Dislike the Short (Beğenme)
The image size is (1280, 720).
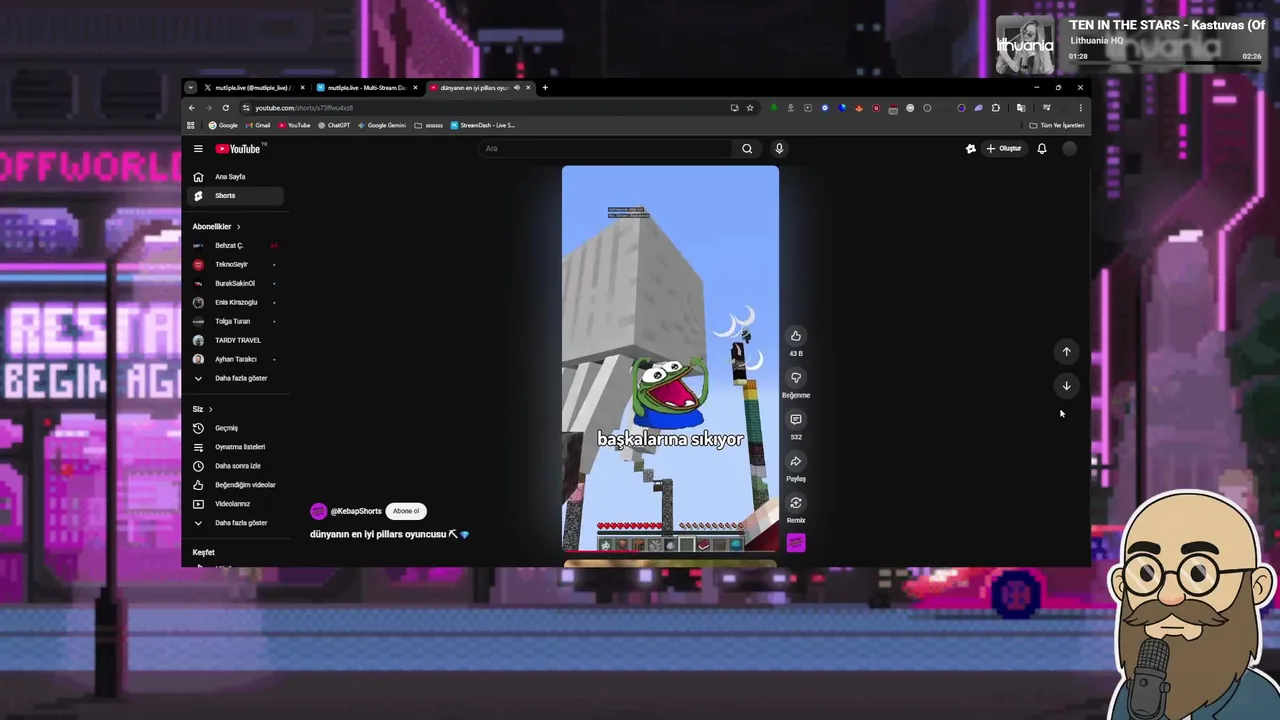tap(796, 378)
